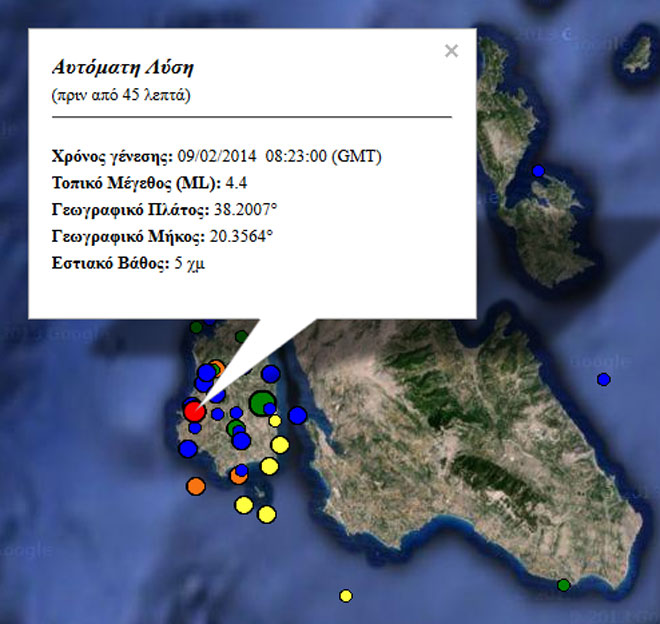Click the green marker on Kefalonia's southeastern coast
This screenshot has height=624, width=660.
tap(564, 585)
